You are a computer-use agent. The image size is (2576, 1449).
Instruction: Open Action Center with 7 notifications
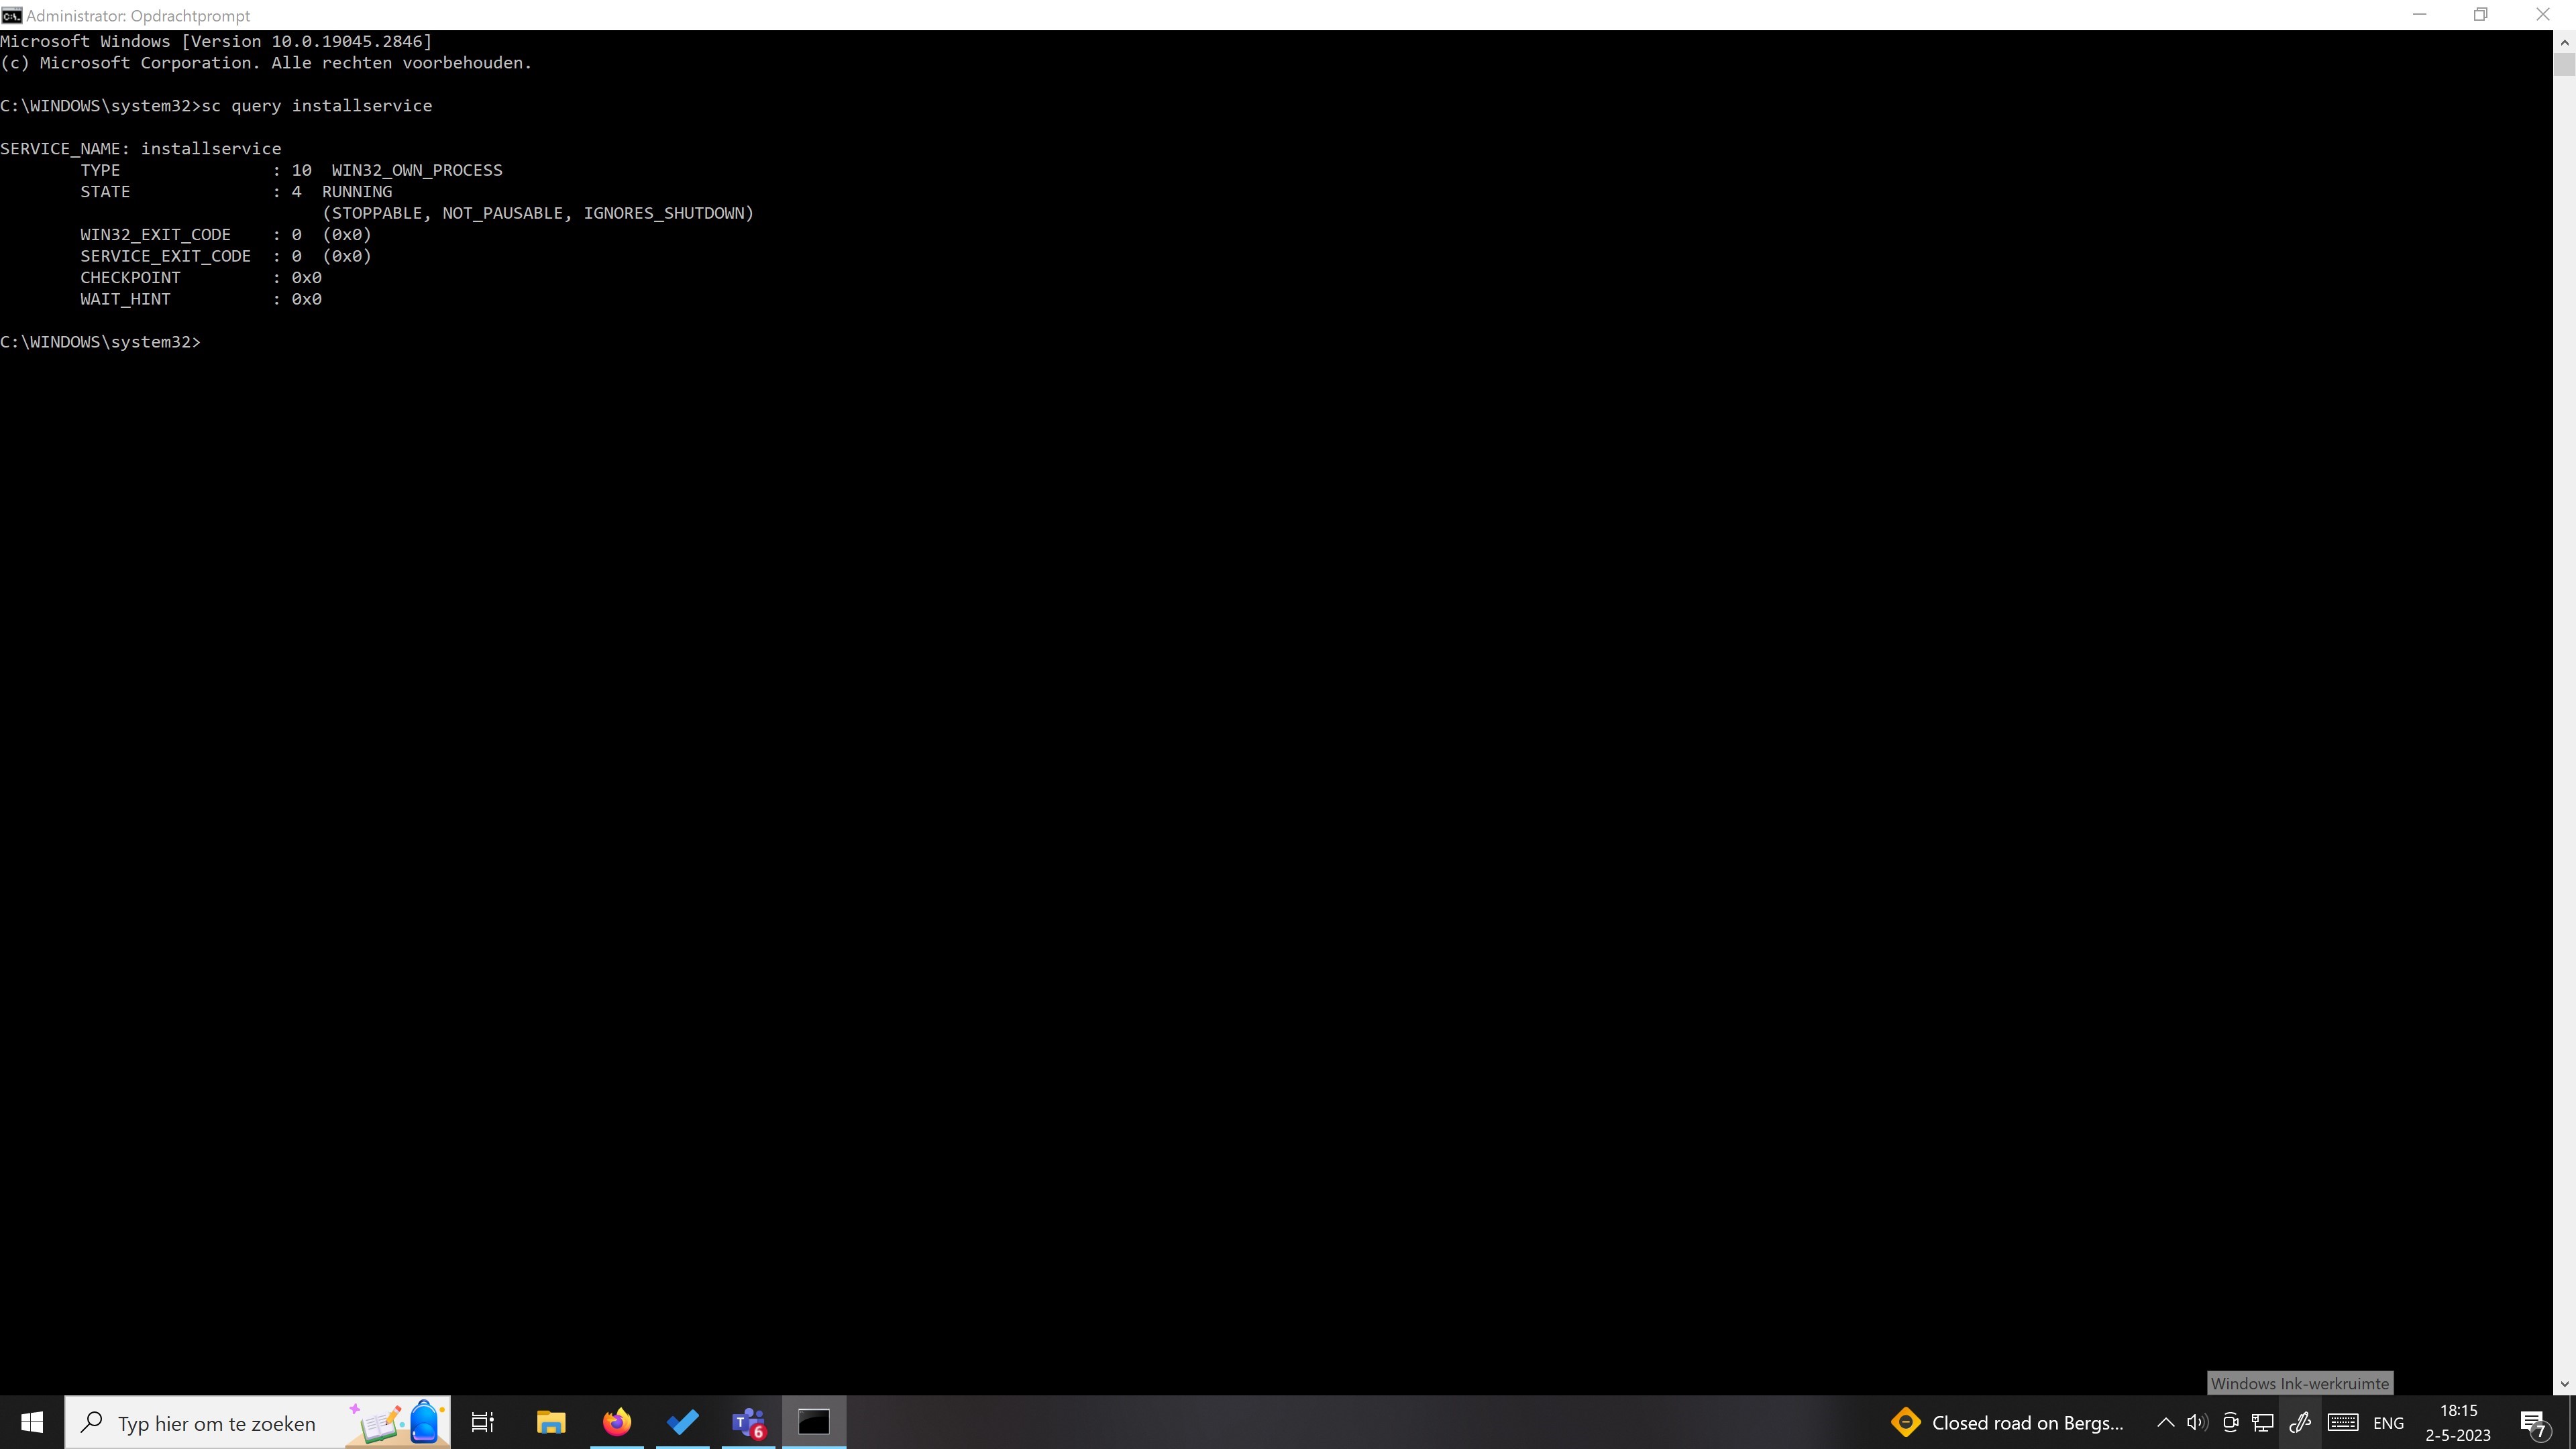tap(2533, 1422)
